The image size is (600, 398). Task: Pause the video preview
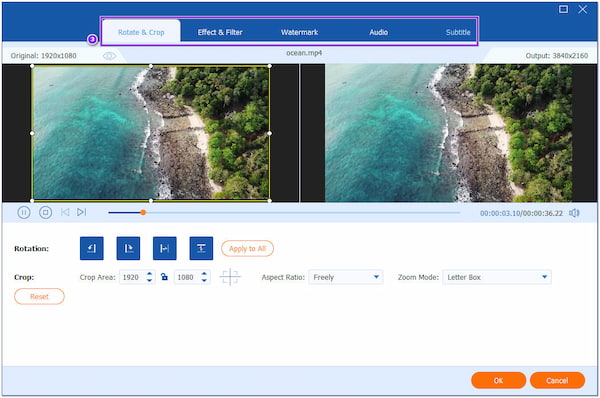pos(24,212)
